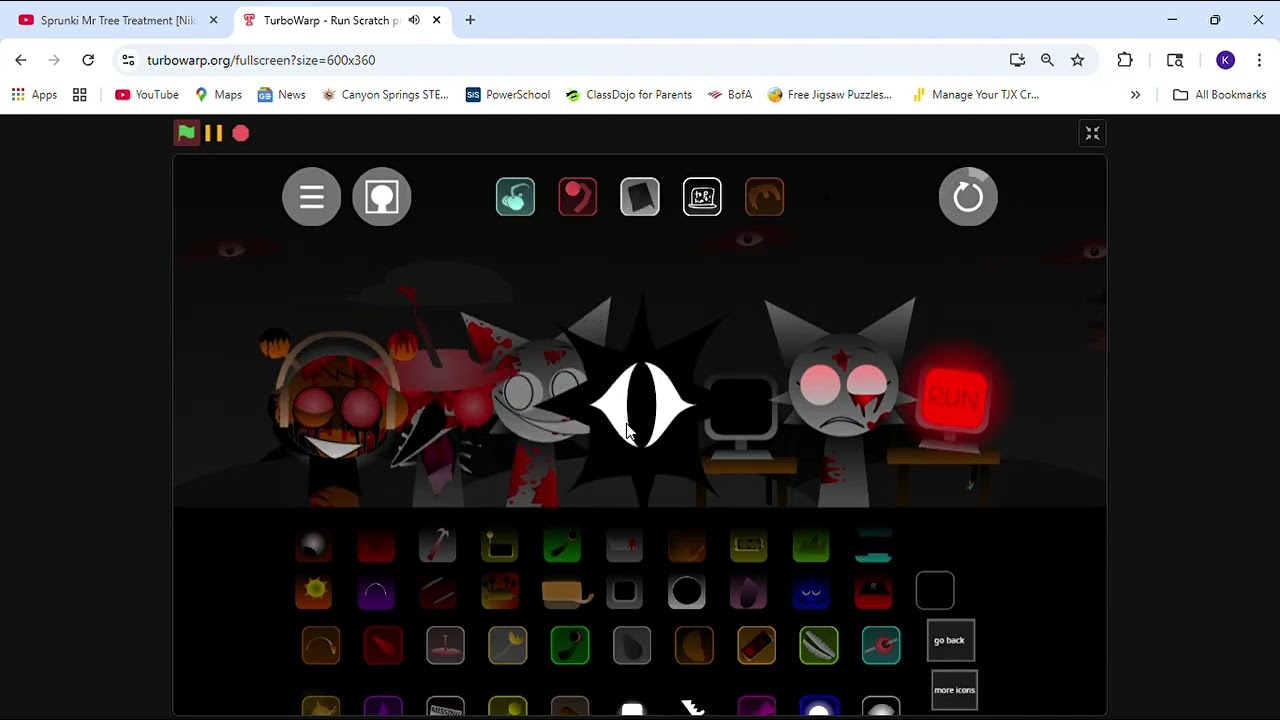
Task: Click the black computer monitor character
Action: click(x=741, y=412)
